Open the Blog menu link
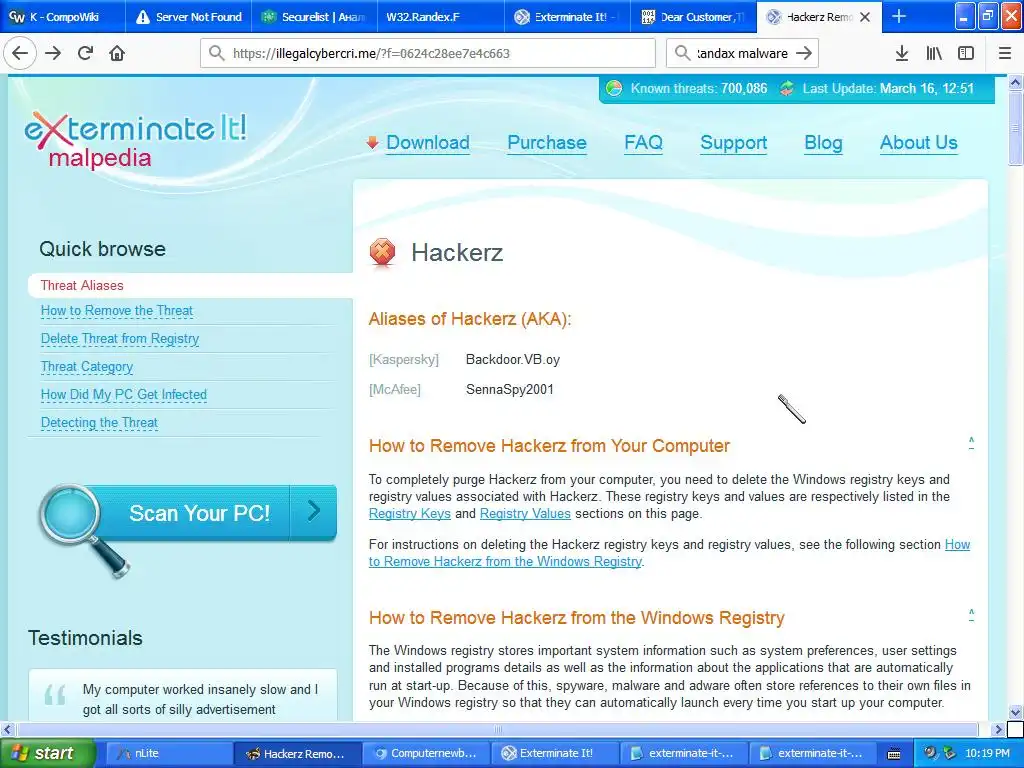Image resolution: width=1024 pixels, height=768 pixels. click(x=823, y=142)
